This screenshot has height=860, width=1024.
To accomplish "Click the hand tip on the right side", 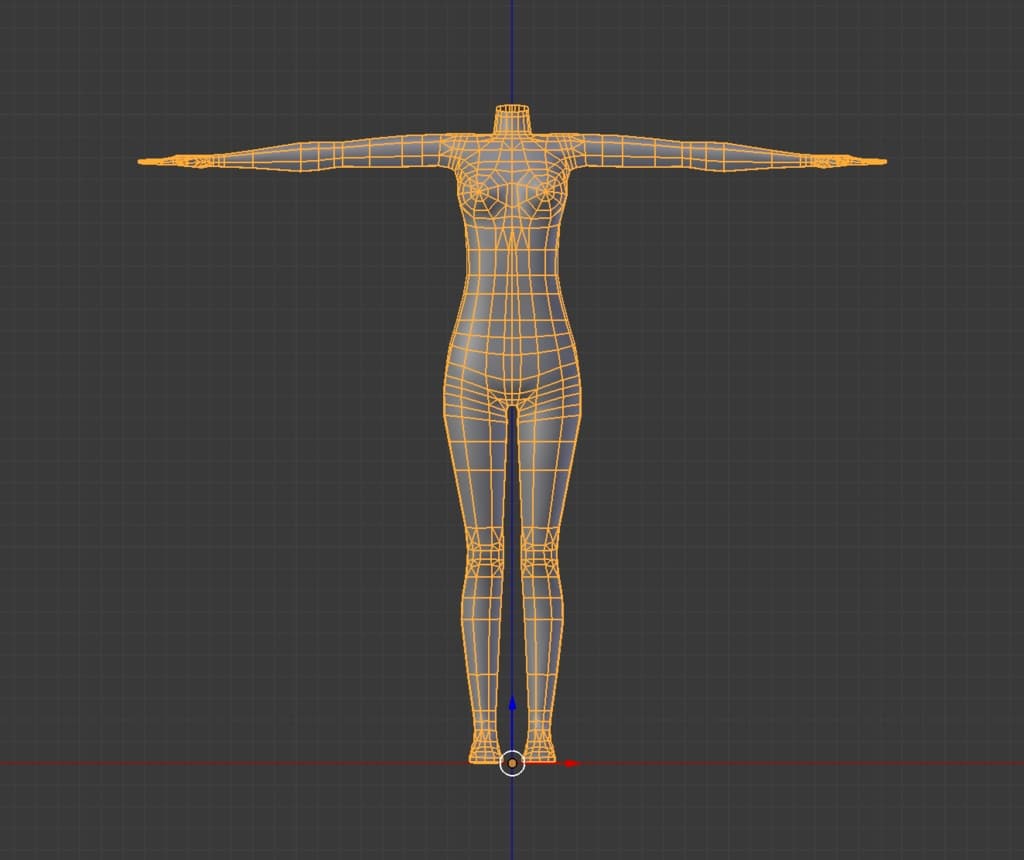I will click(x=879, y=161).
